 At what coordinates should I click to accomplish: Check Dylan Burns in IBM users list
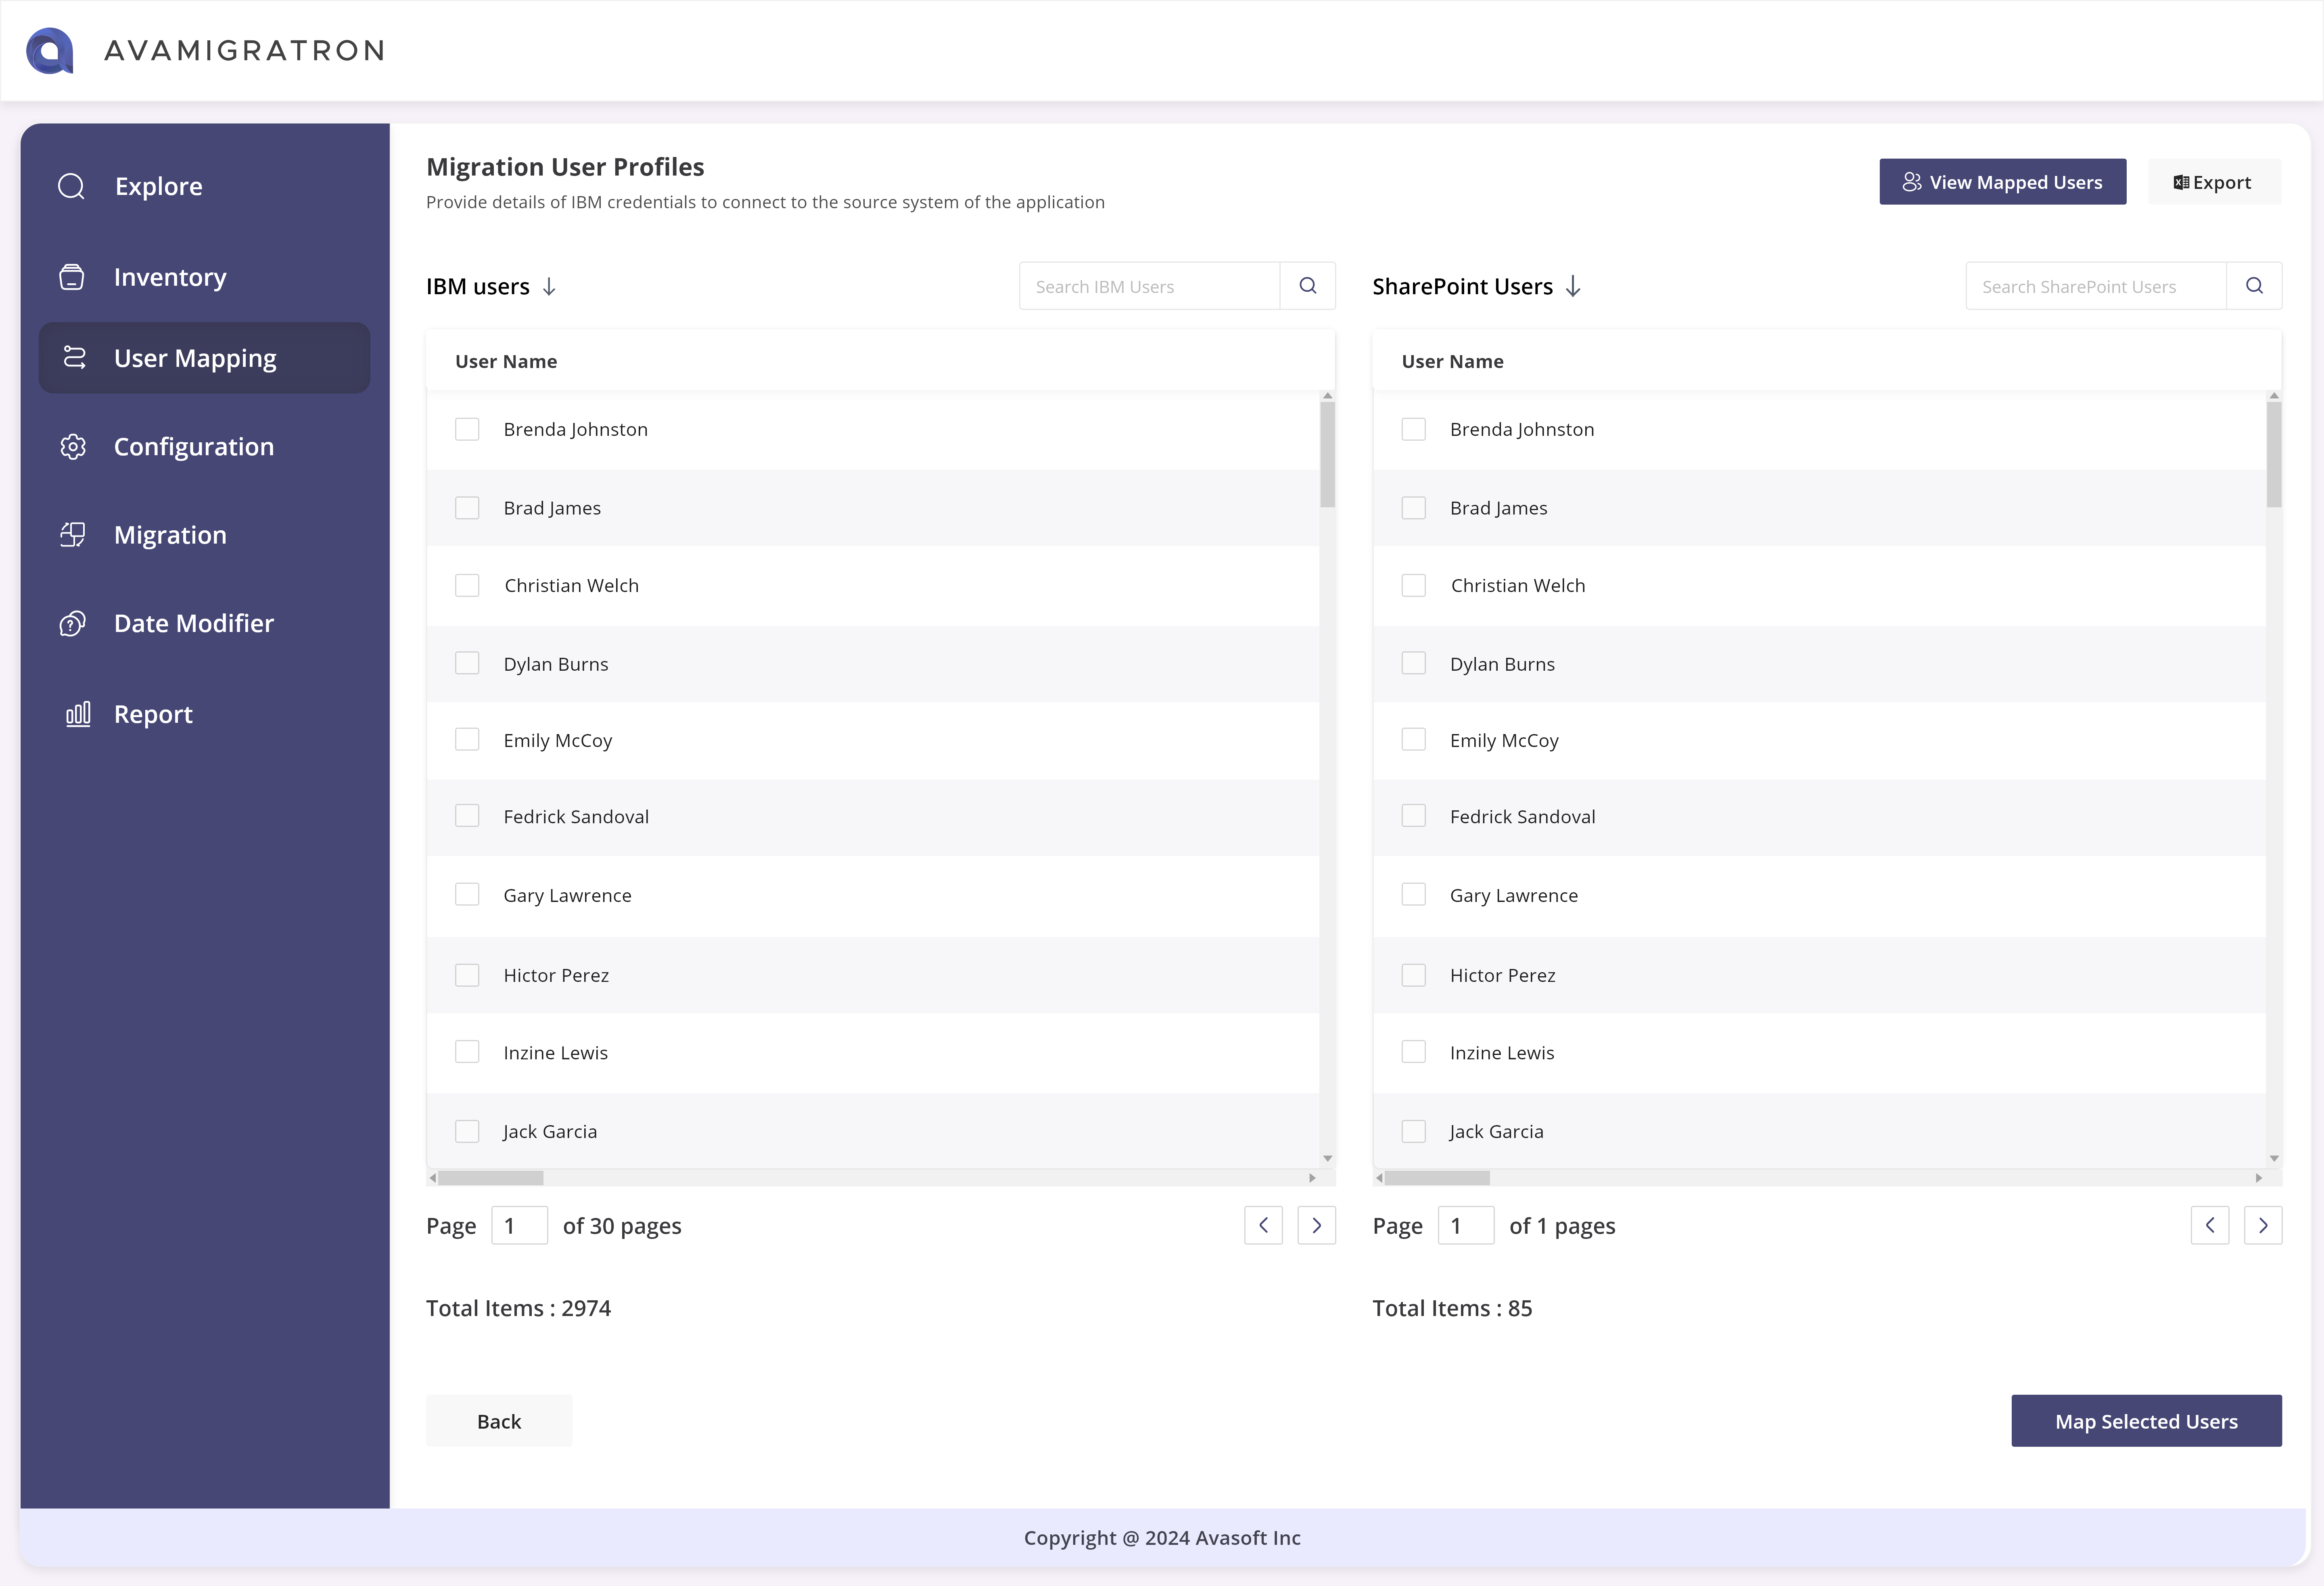467,663
